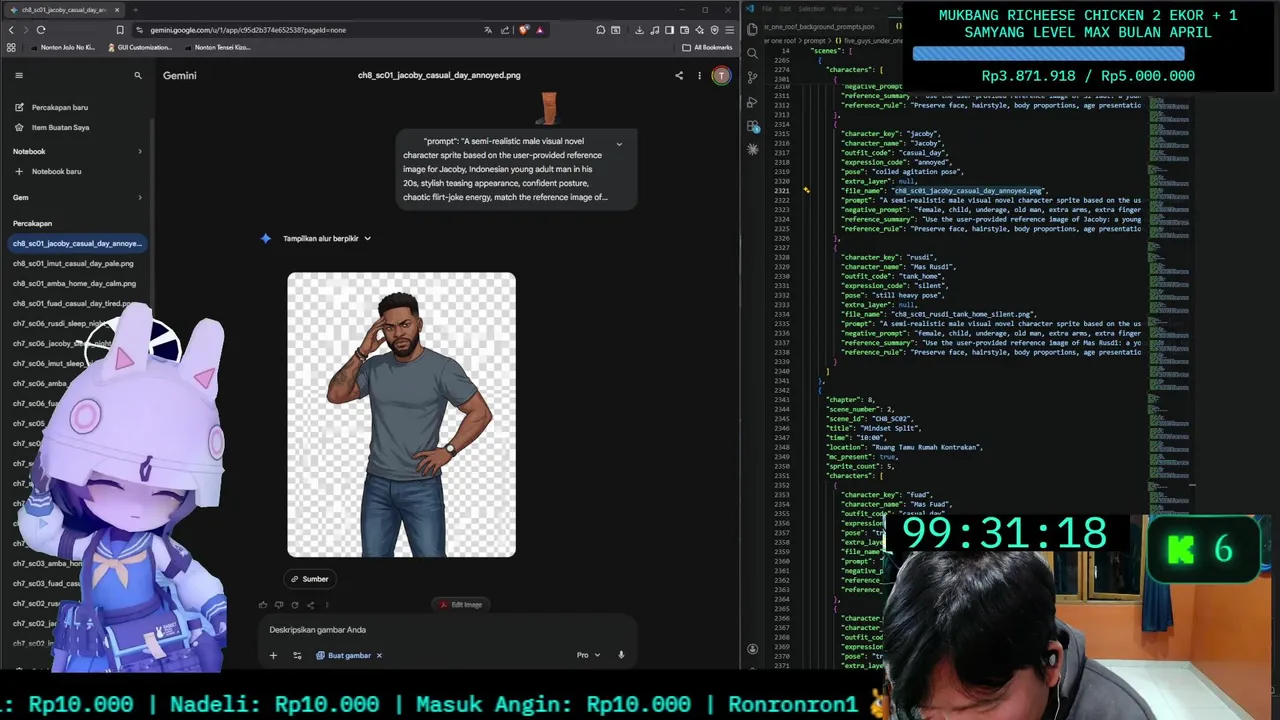
Task: Open VS Code Run and Debug panel
Action: click(753, 102)
